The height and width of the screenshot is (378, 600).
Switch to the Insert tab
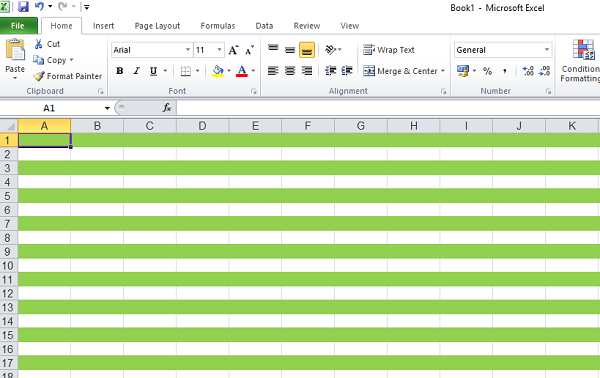click(x=103, y=26)
